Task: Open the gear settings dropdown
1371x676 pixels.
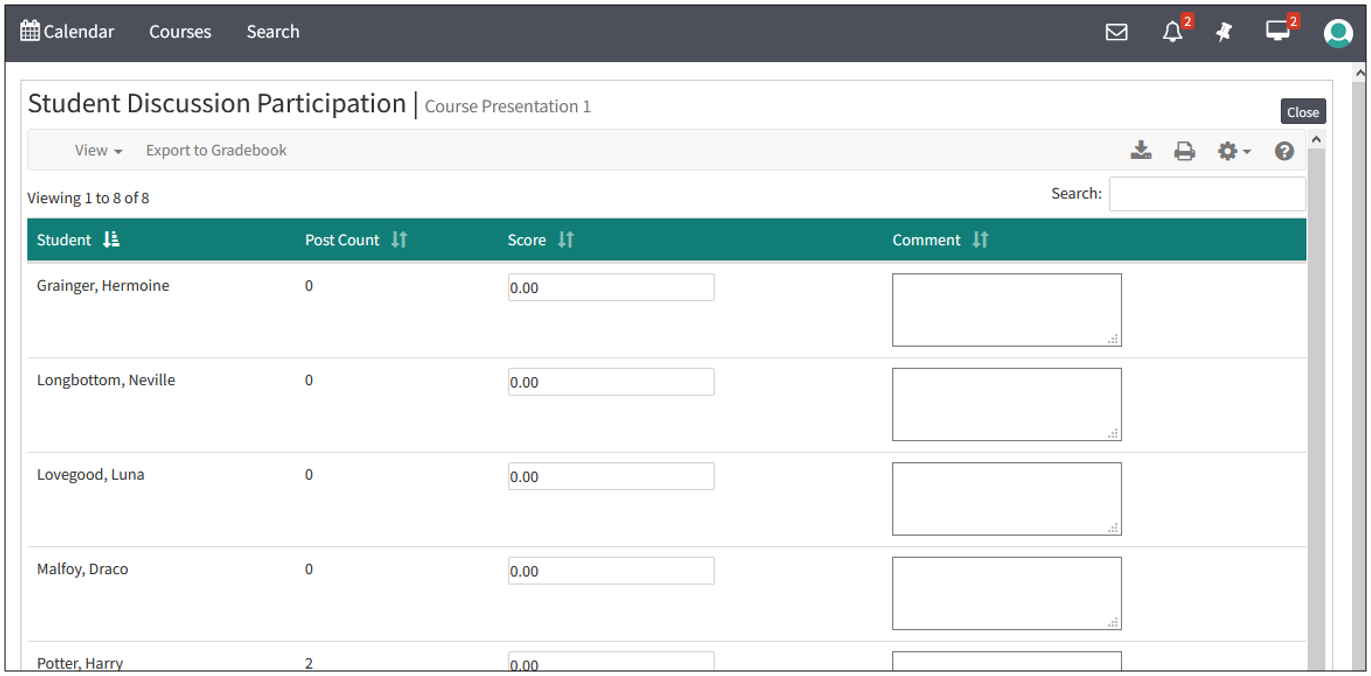Action: 1233,151
